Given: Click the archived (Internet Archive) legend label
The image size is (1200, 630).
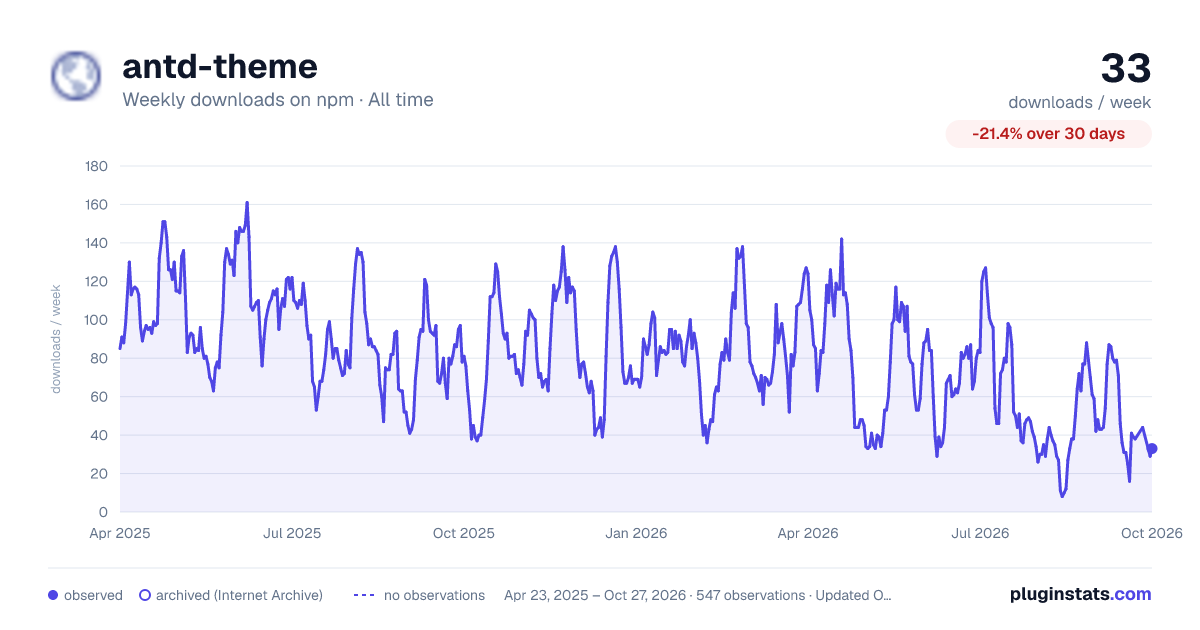Looking at the screenshot, I should point(239,595).
